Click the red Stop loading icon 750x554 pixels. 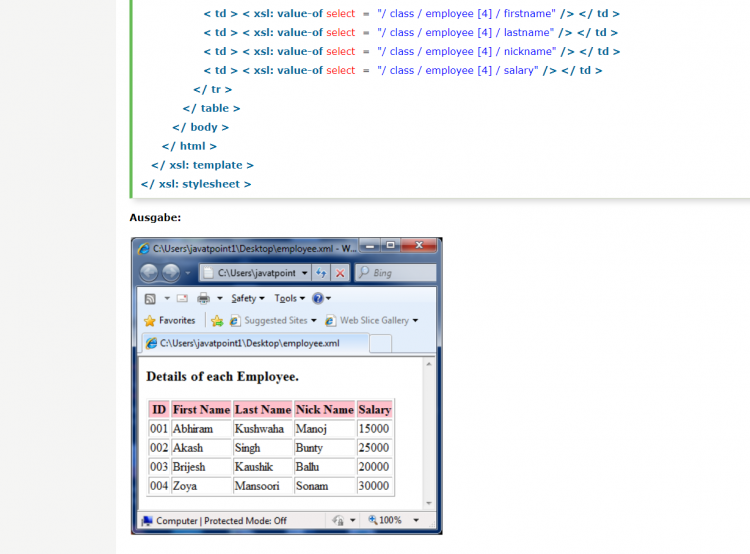340,273
